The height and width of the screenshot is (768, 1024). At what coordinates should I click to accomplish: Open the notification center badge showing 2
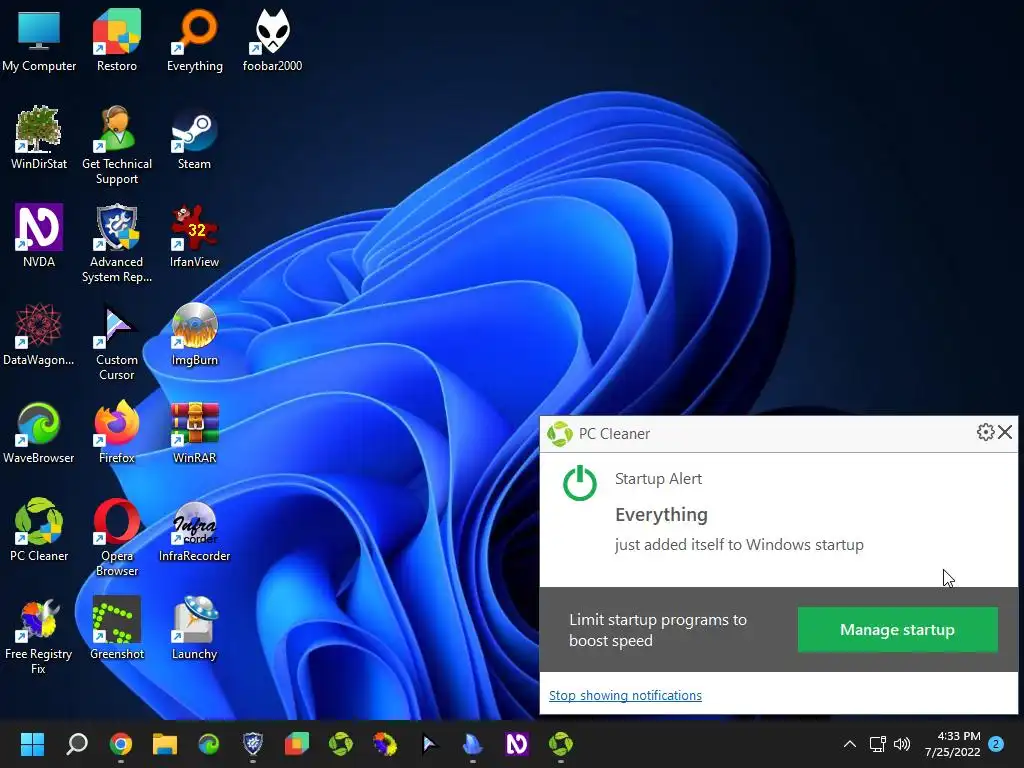pyautogui.click(x=996, y=744)
